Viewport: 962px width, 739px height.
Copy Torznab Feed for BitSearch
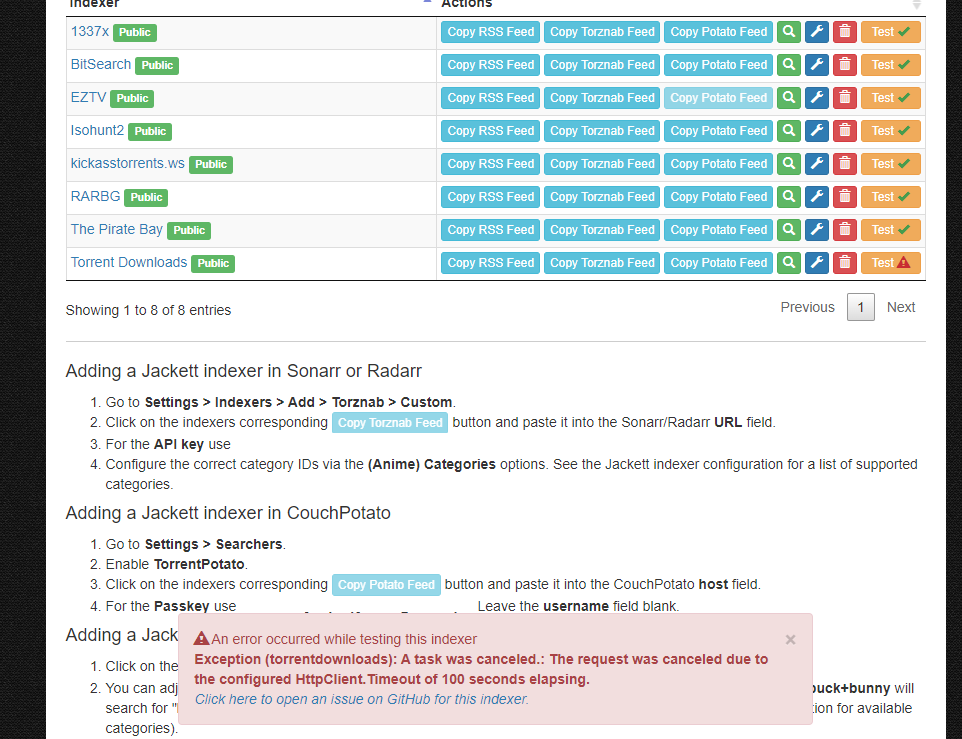(602, 65)
